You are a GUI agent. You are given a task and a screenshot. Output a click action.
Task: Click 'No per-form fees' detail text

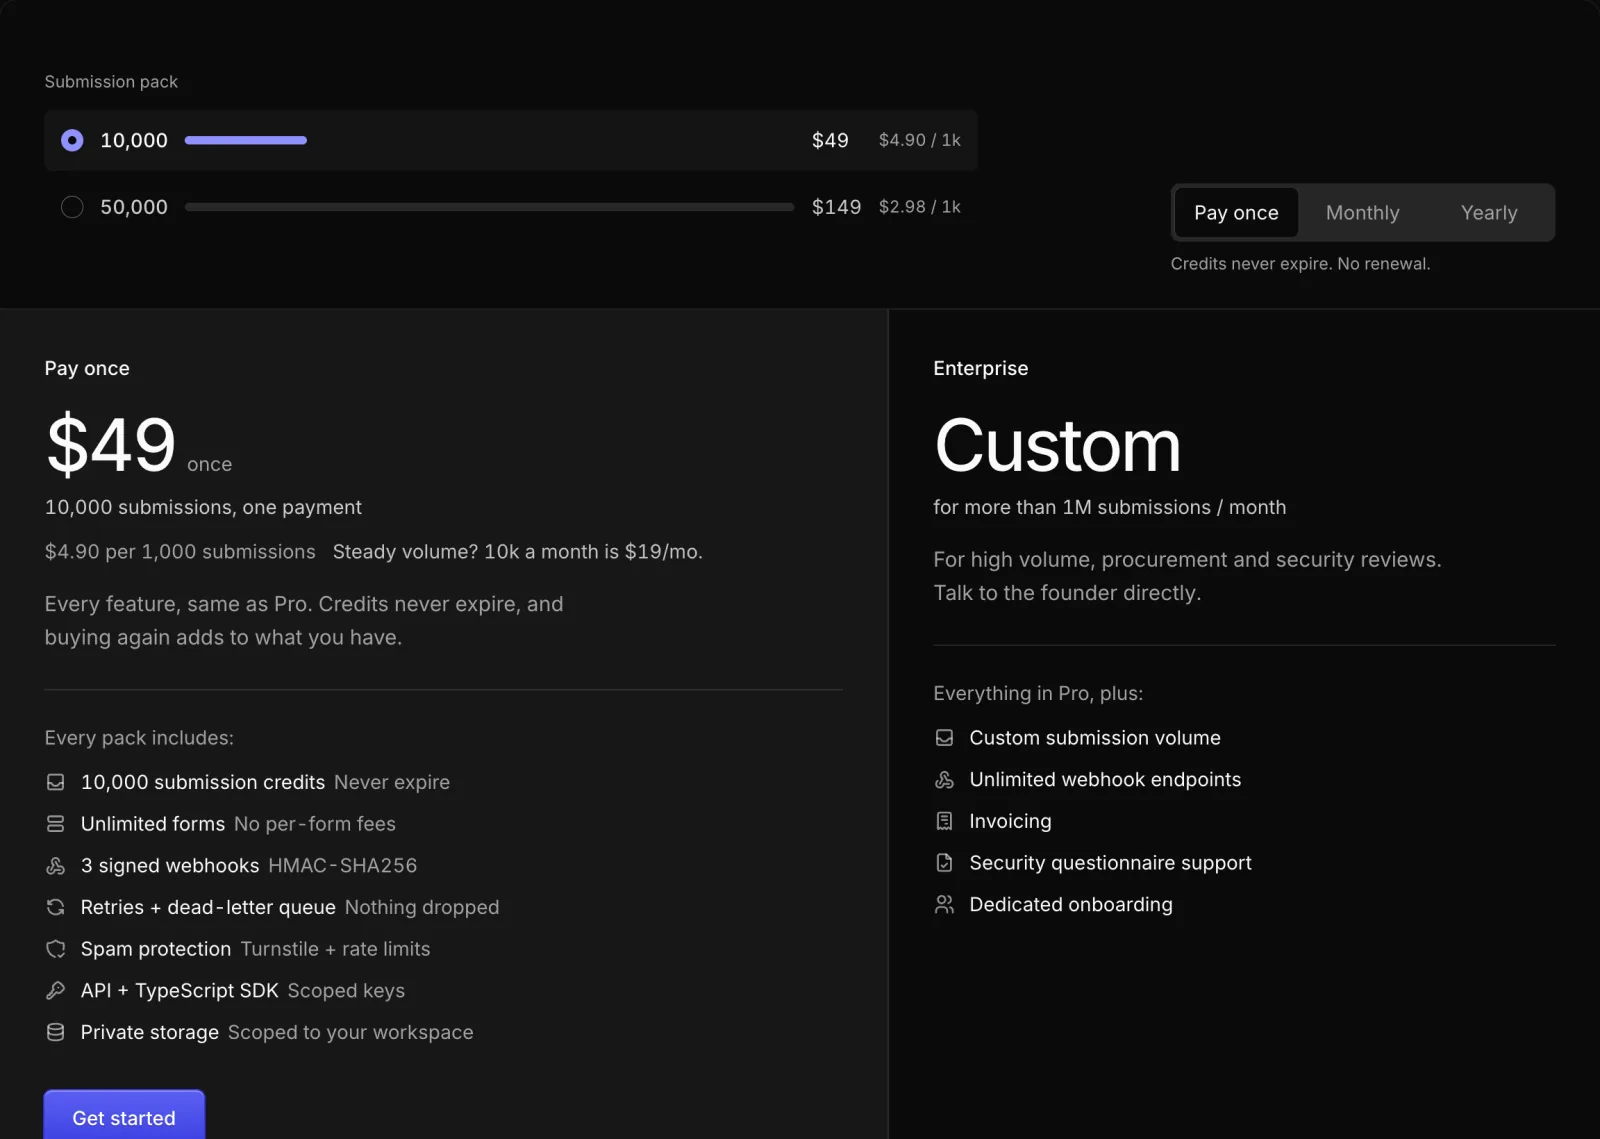(315, 824)
